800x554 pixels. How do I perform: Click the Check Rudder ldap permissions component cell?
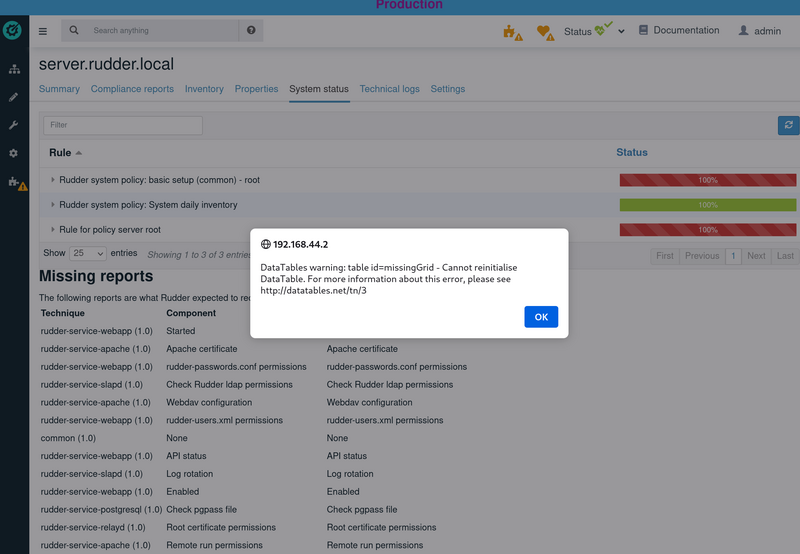tap(229, 385)
